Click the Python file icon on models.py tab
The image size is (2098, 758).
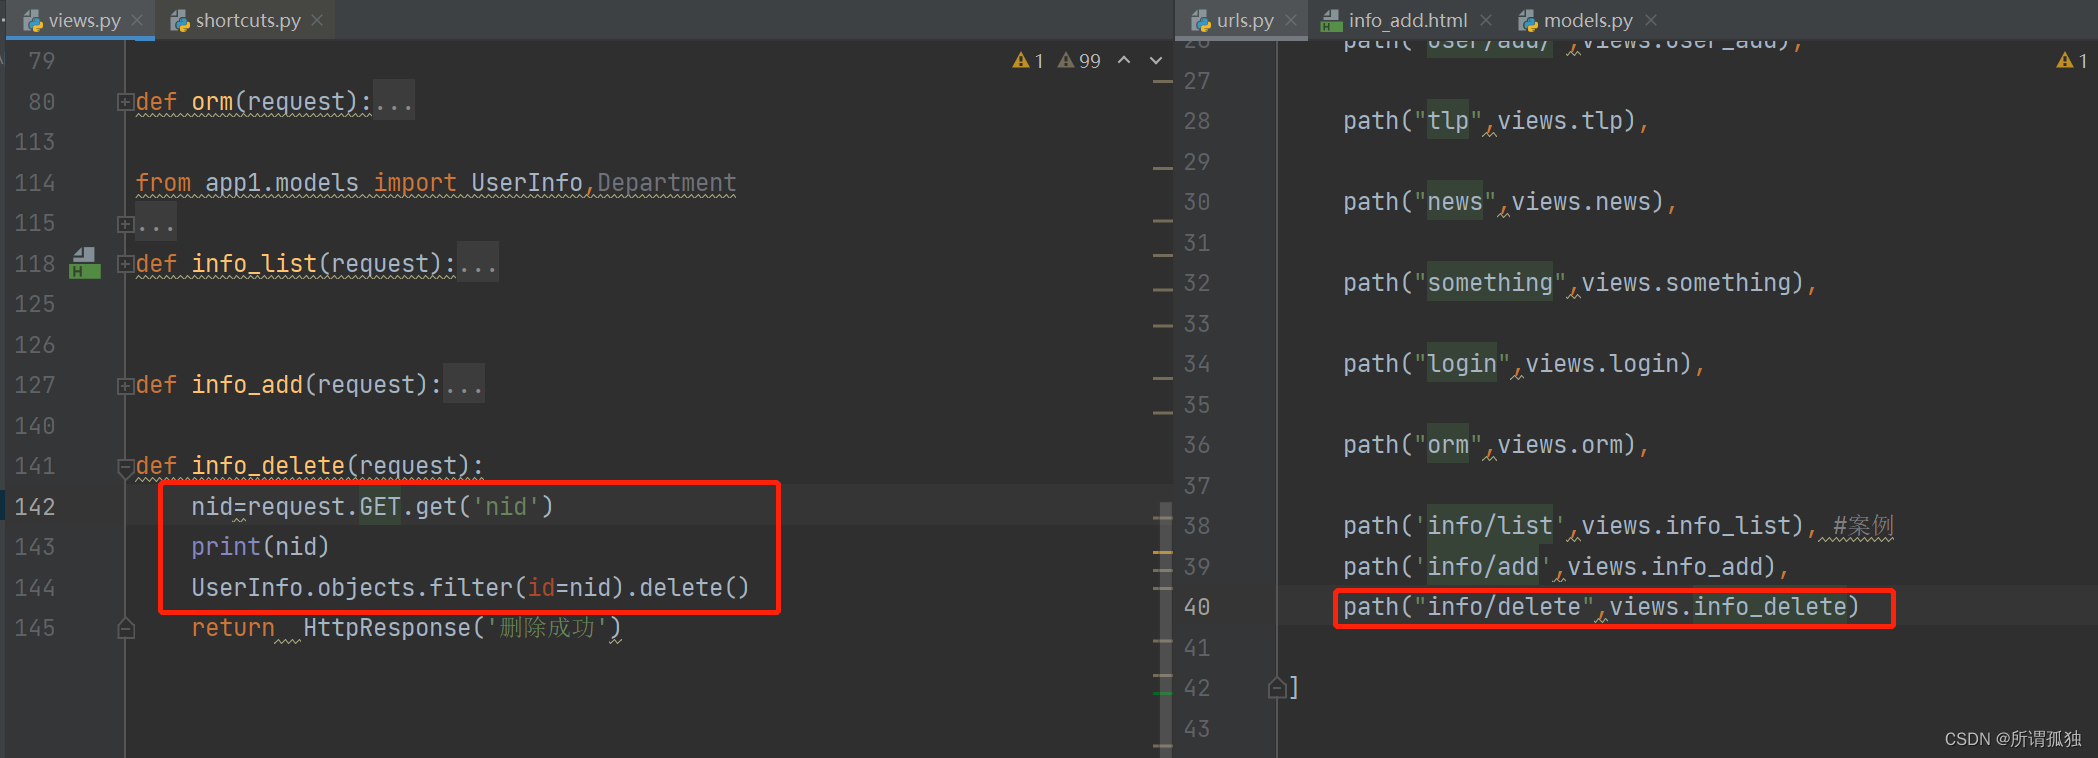click(x=1528, y=20)
